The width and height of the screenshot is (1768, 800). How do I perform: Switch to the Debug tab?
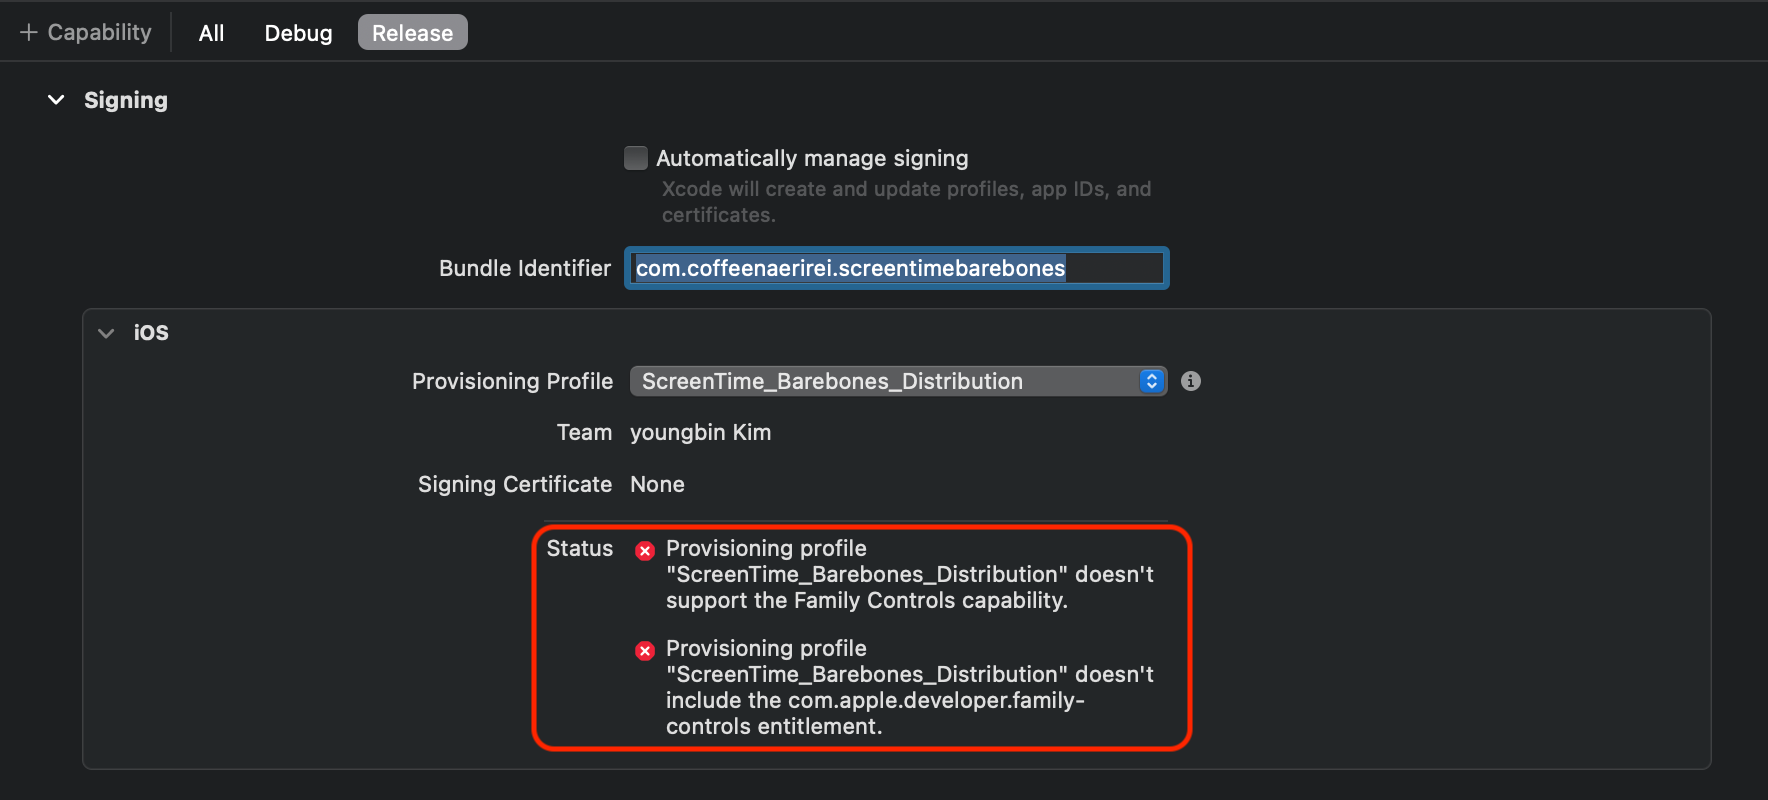(x=298, y=33)
